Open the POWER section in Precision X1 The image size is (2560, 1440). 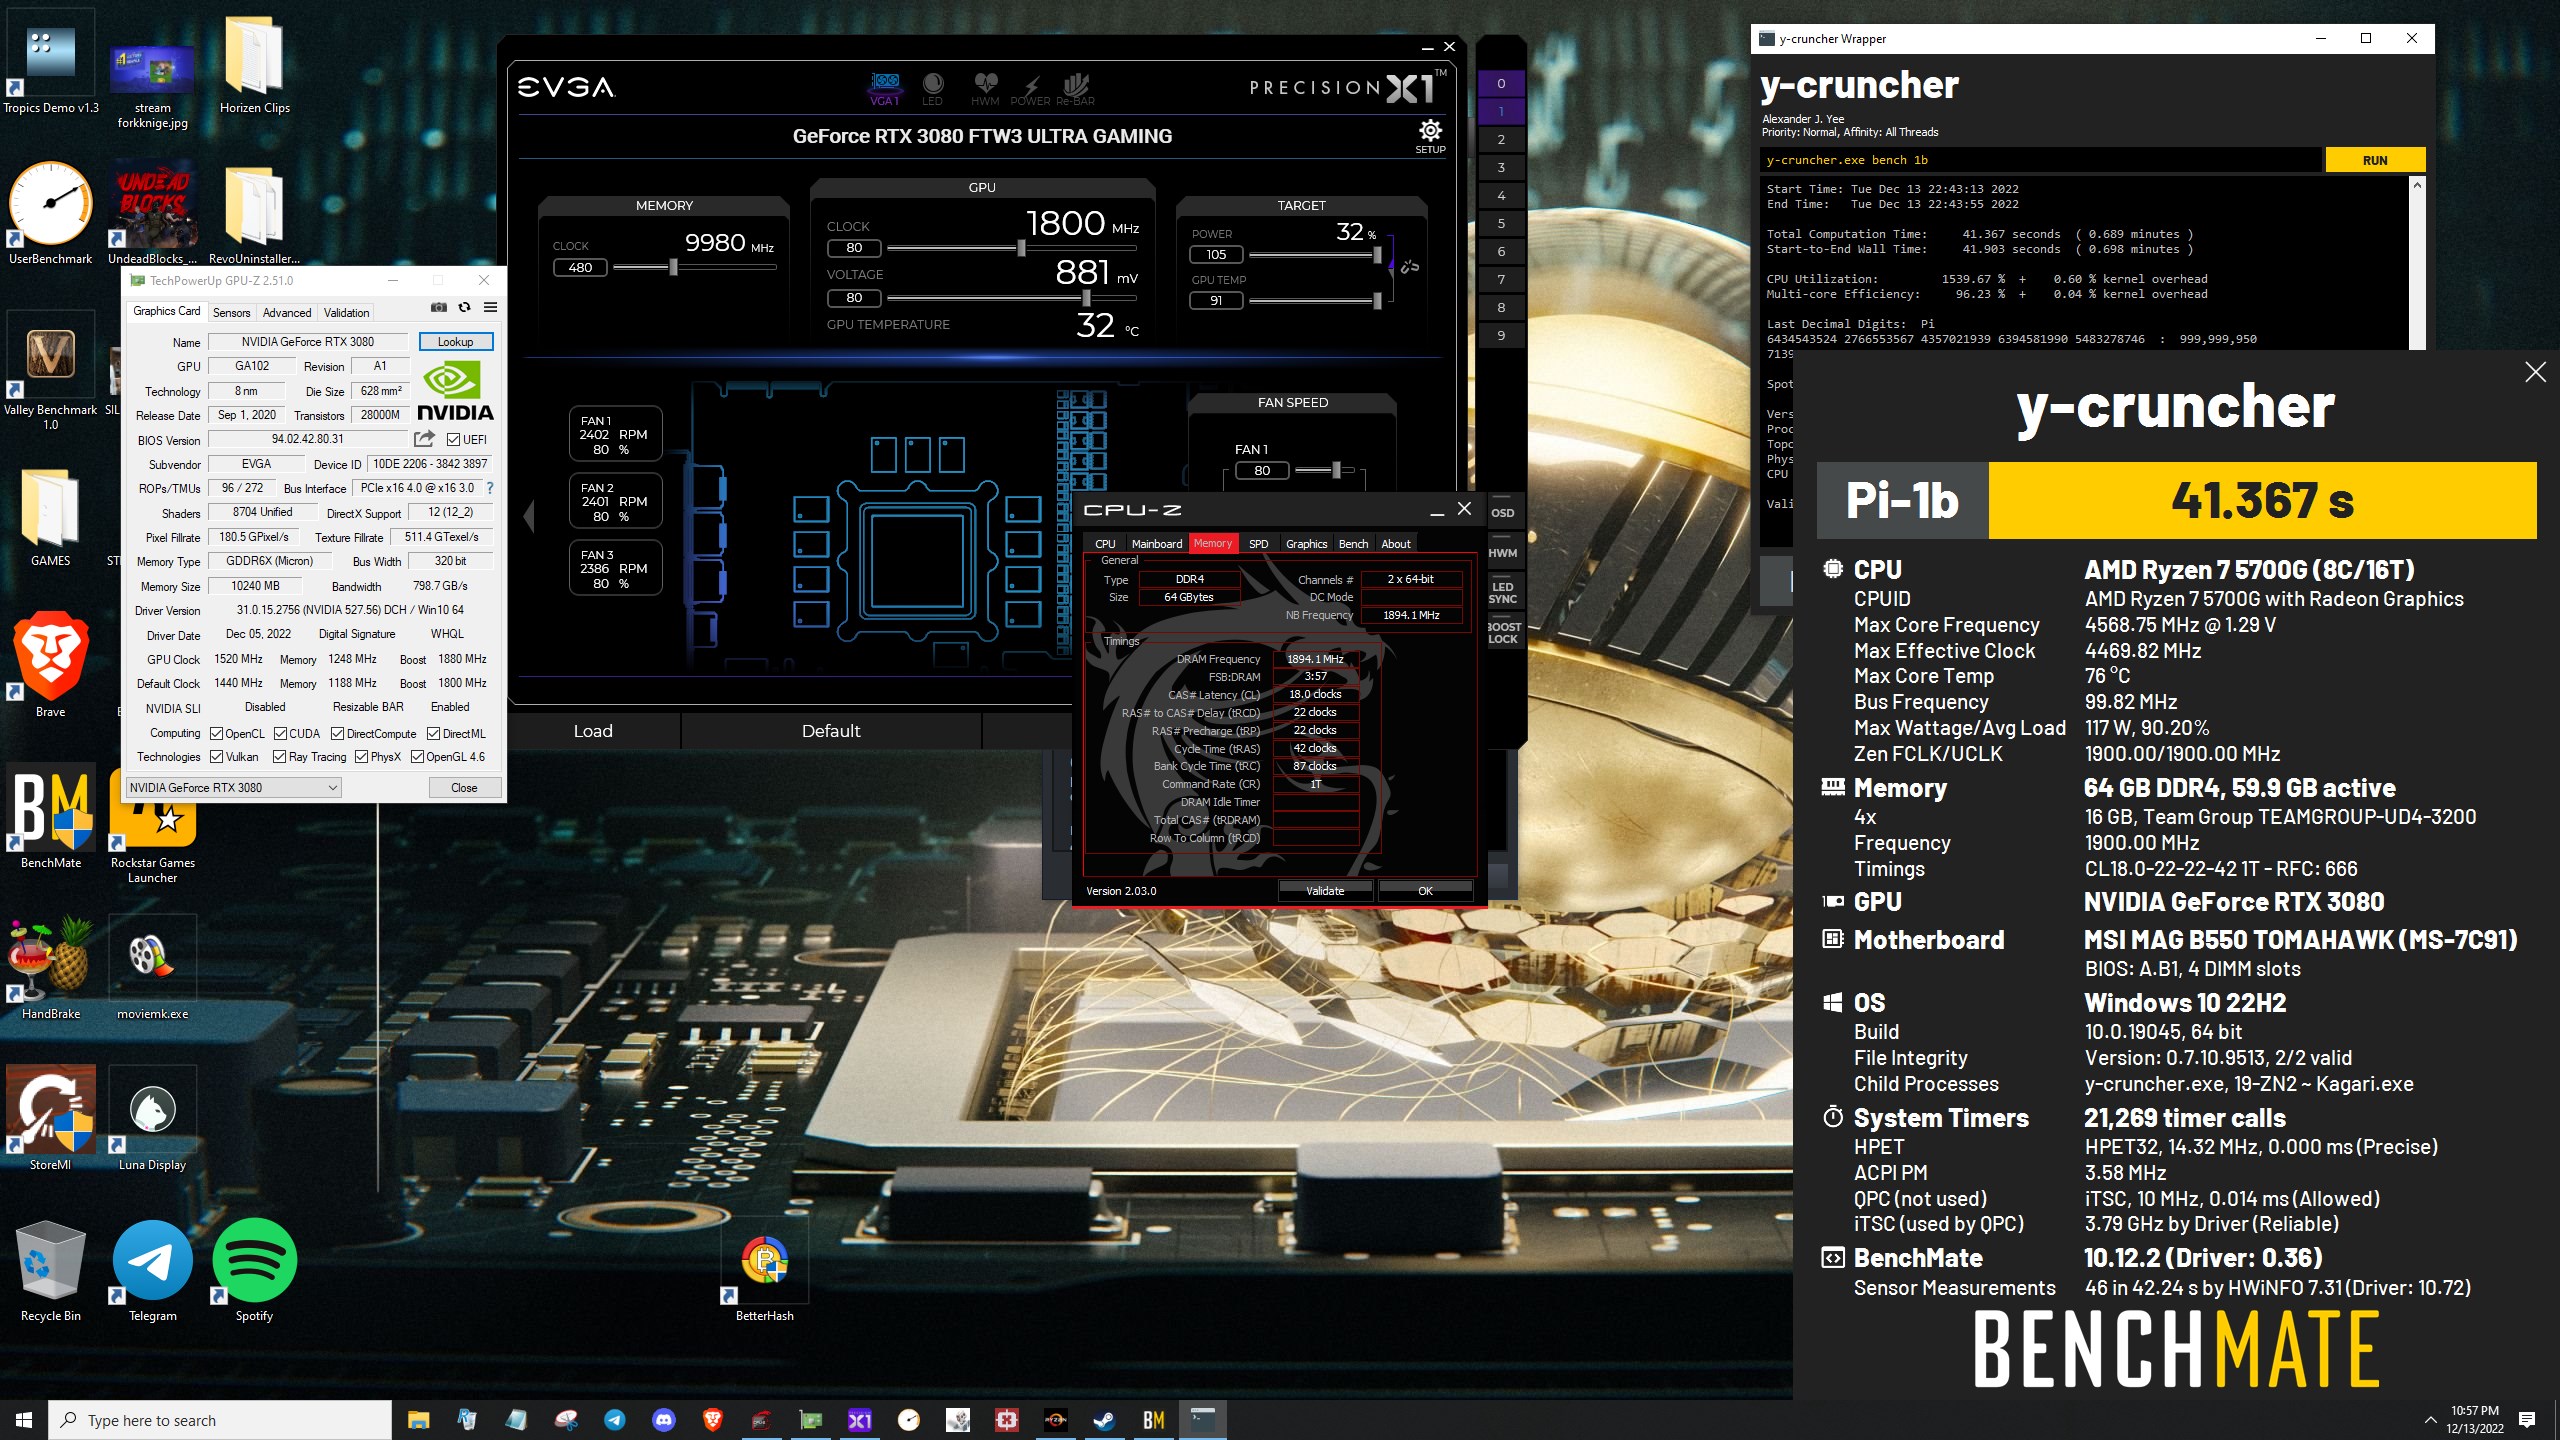(1030, 88)
